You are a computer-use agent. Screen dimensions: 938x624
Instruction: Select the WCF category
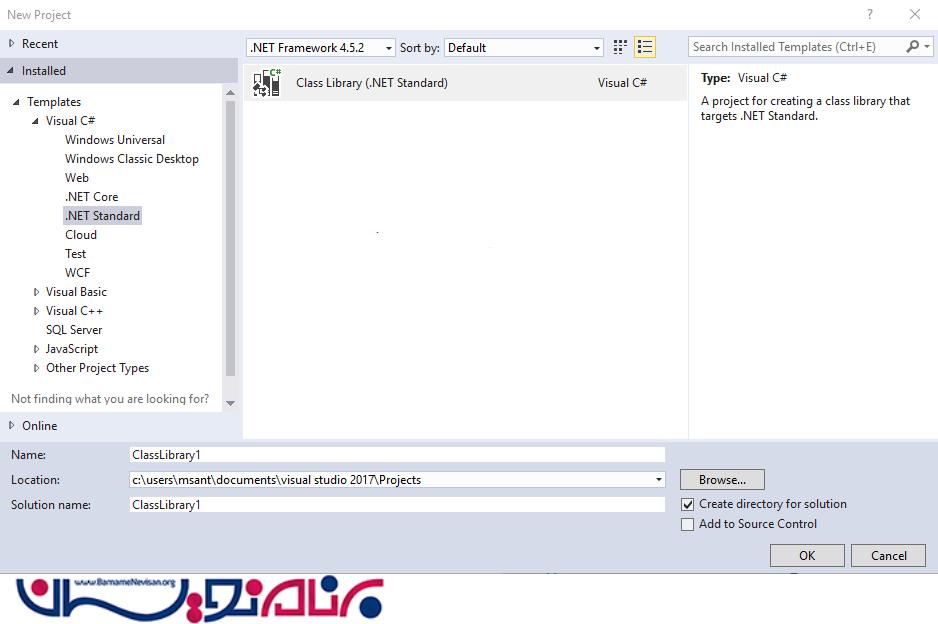[77, 273]
